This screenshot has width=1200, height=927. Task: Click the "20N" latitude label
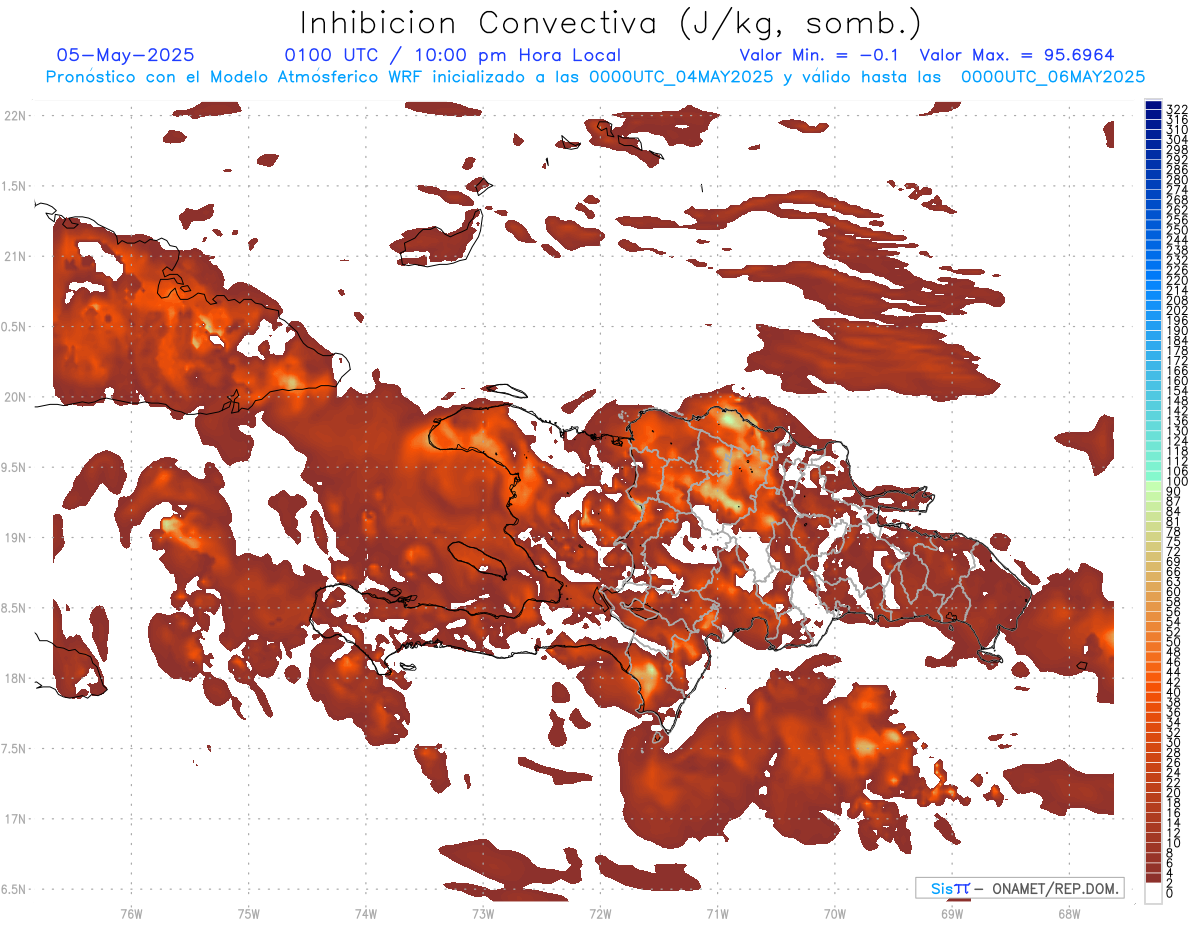point(15,397)
